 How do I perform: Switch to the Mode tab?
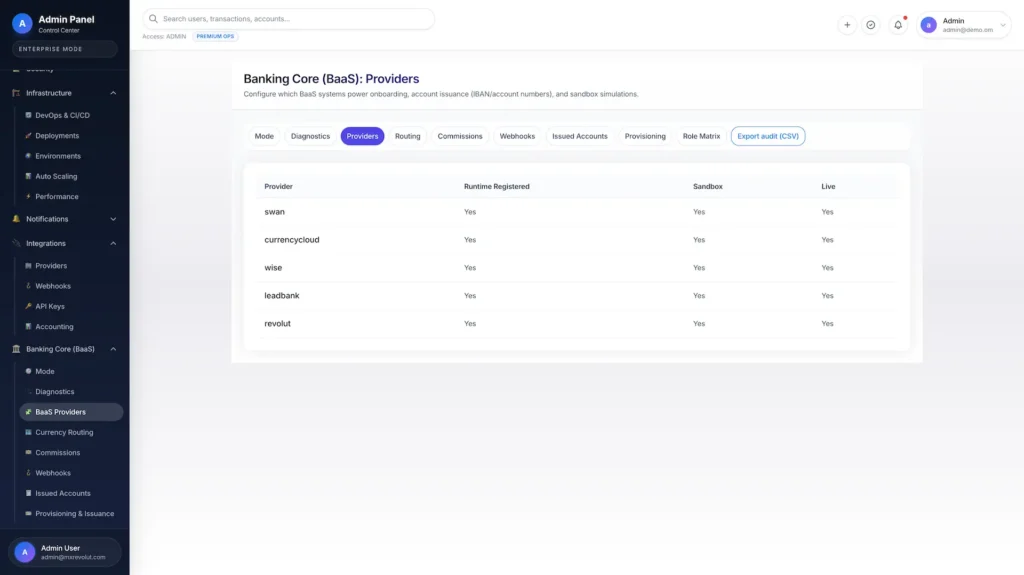(264, 136)
